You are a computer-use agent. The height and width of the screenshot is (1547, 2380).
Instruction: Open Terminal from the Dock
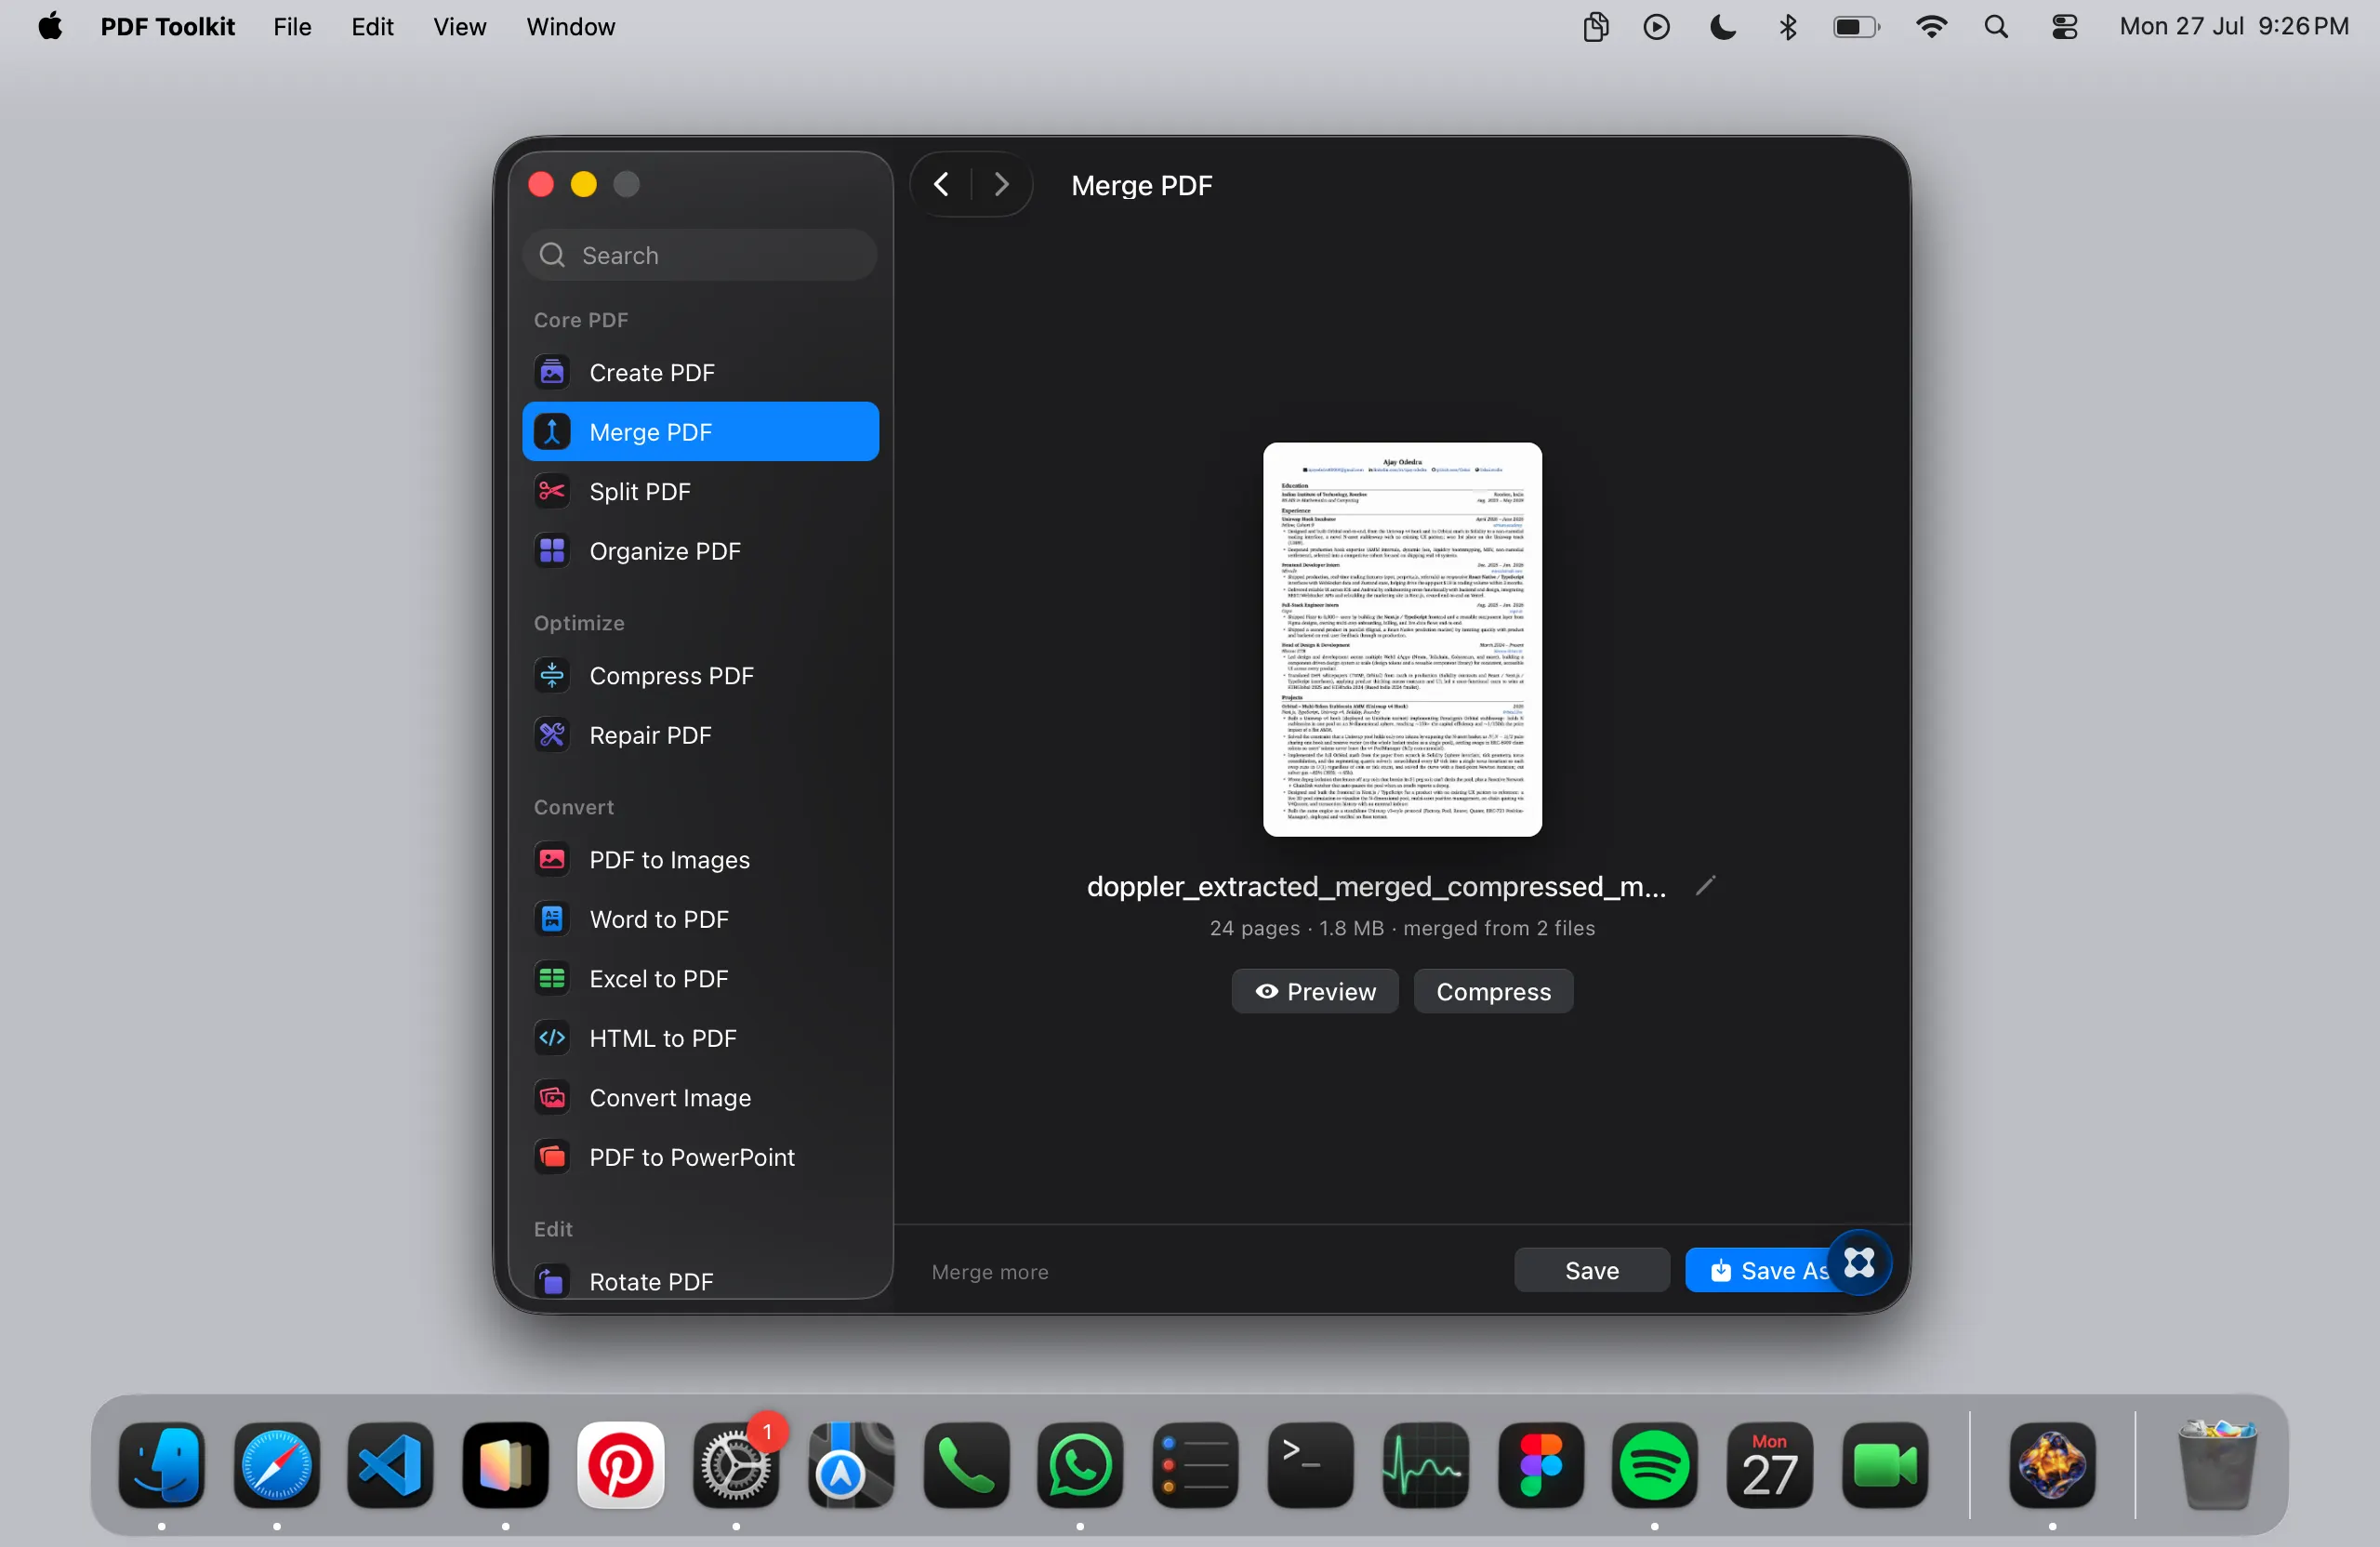1310,1465
